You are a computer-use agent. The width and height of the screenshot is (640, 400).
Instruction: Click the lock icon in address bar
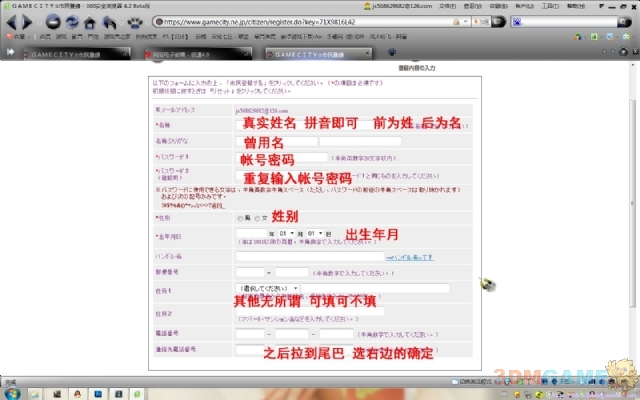pyautogui.click(x=161, y=20)
